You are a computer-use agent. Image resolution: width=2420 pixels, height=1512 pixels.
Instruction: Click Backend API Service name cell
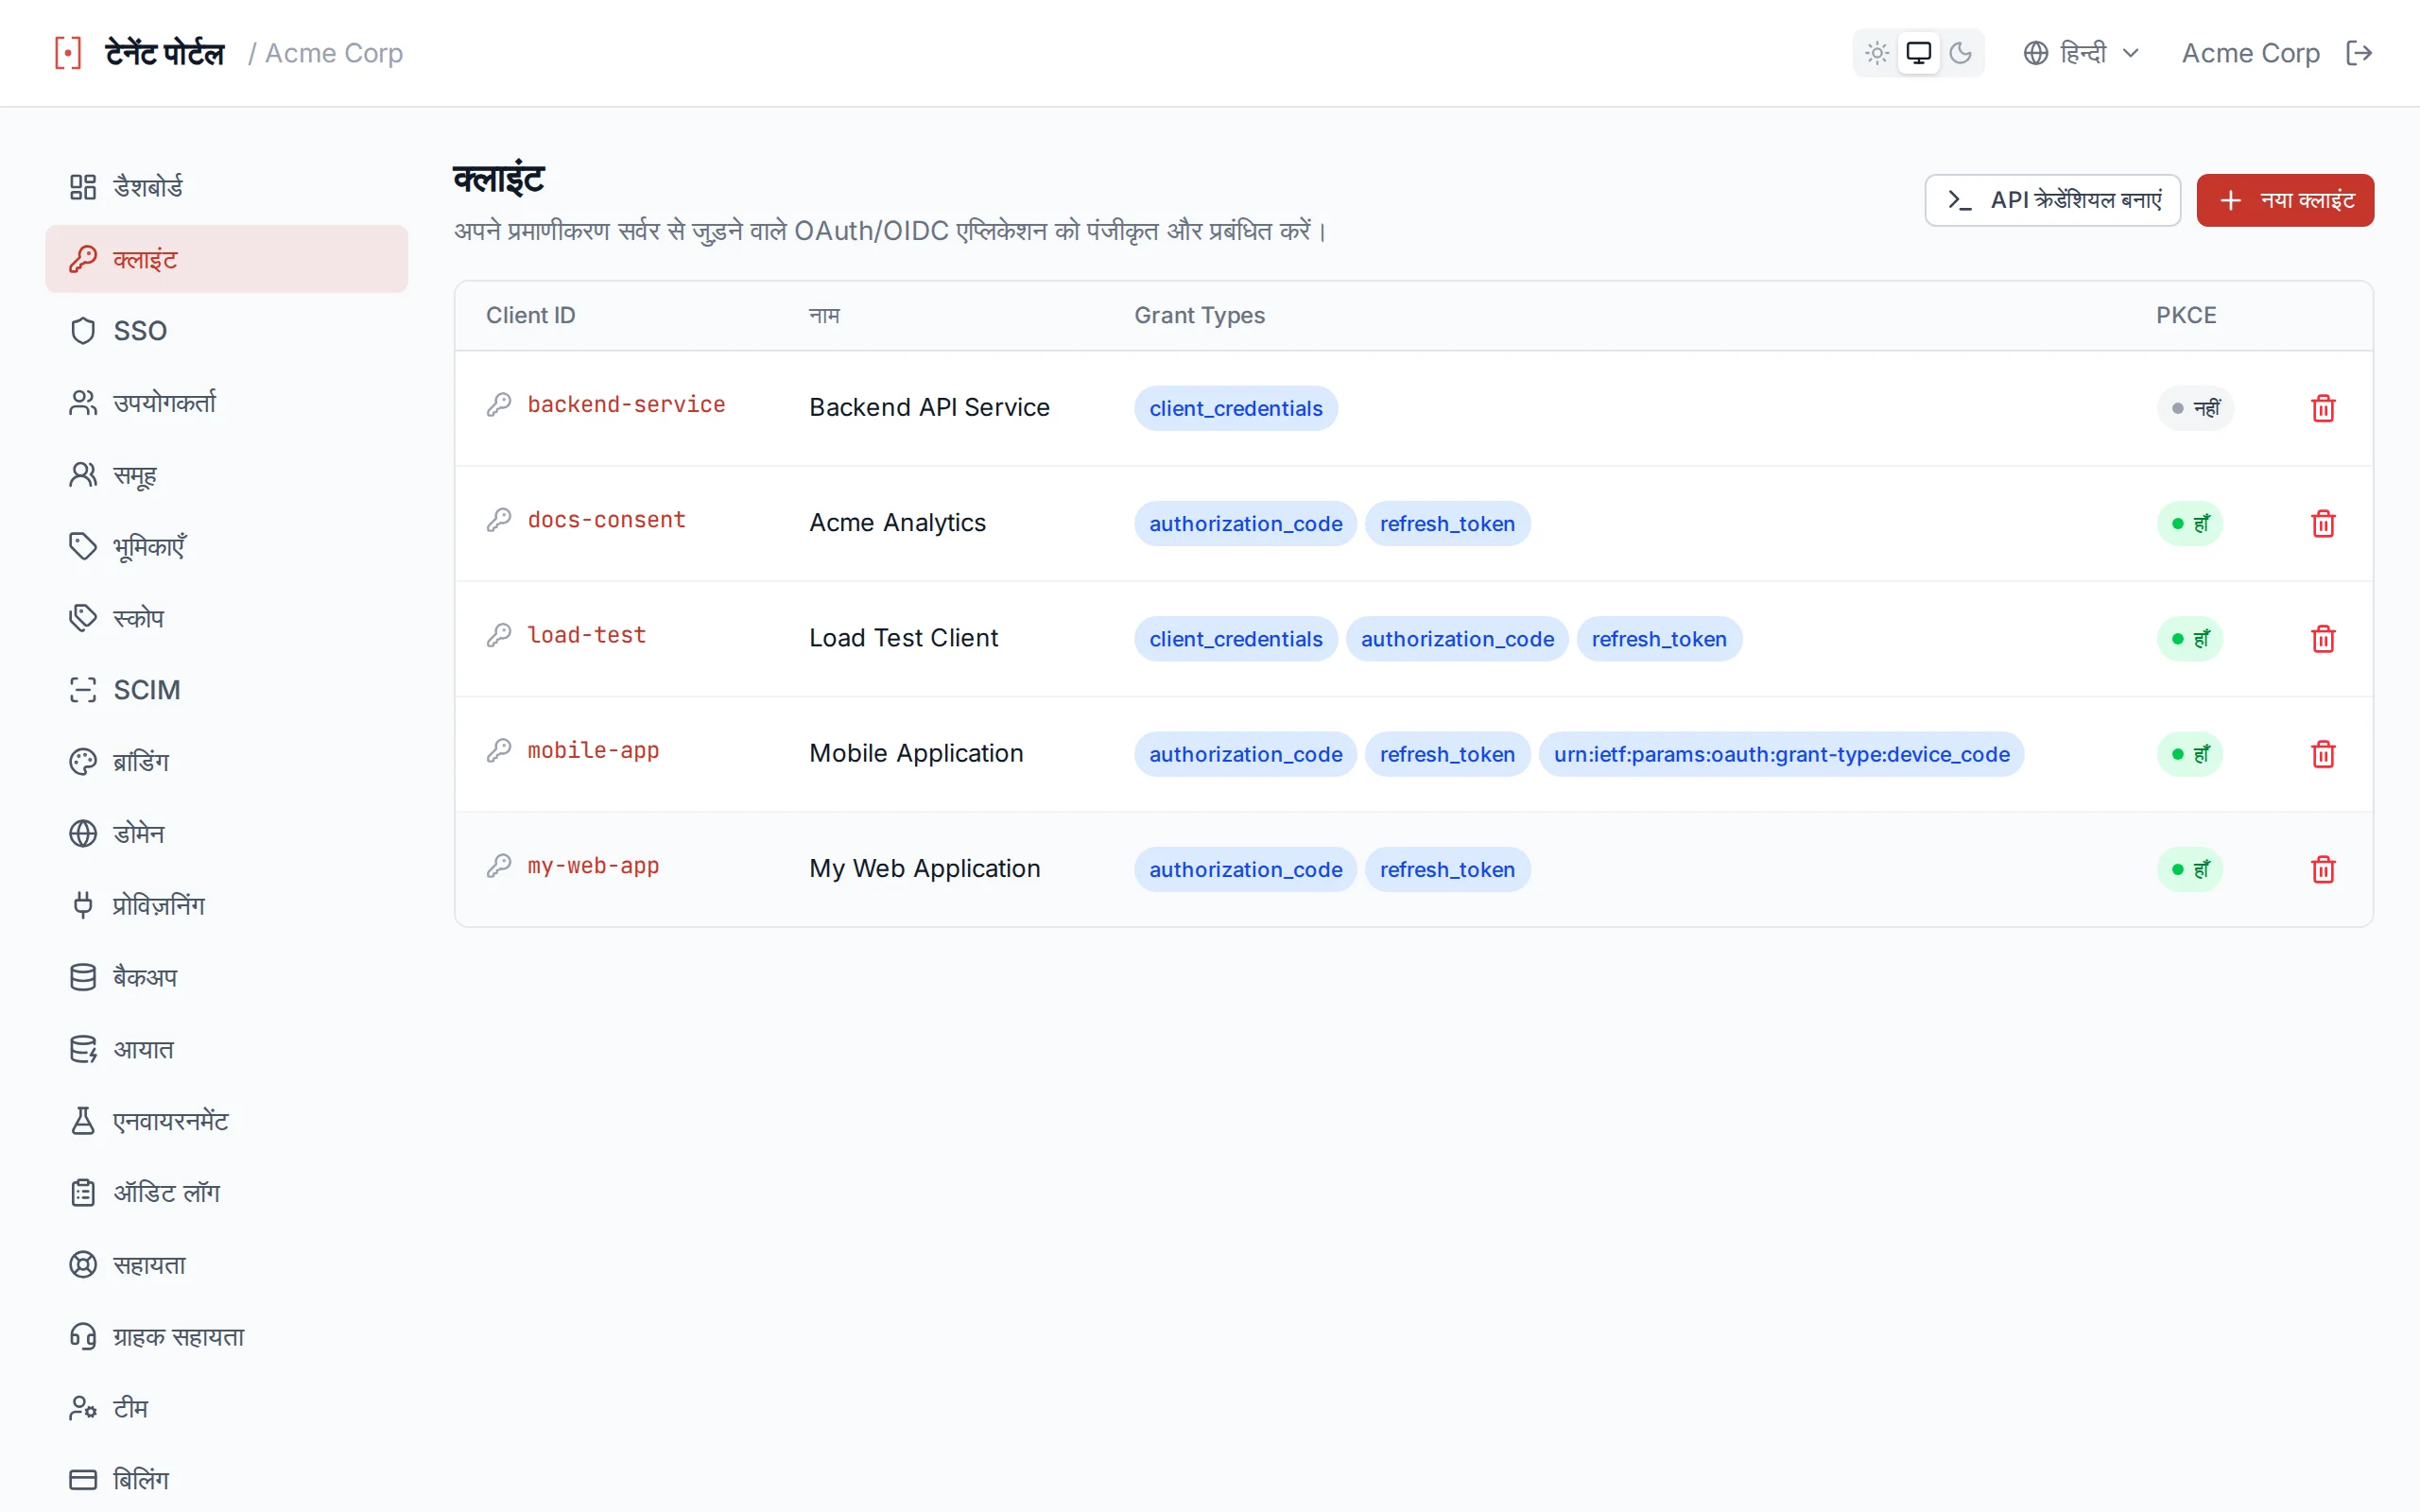(929, 407)
